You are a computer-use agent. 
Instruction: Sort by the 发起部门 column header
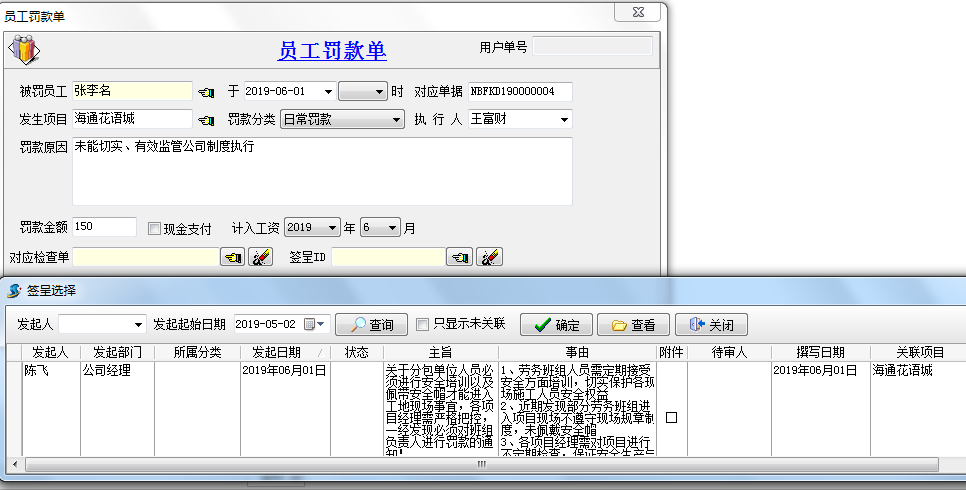click(x=118, y=352)
